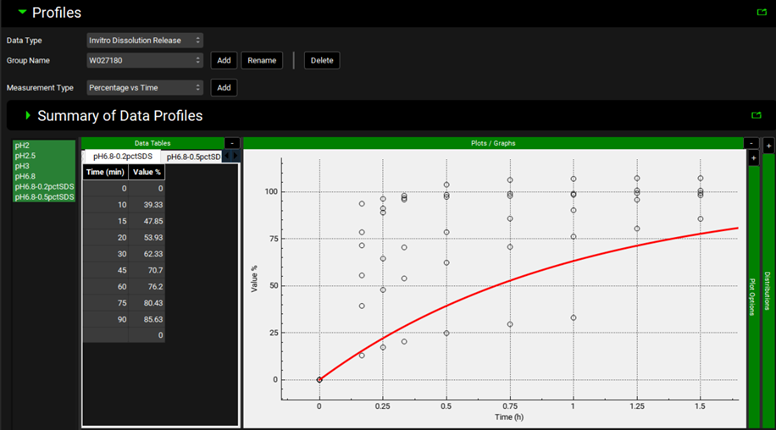Open the Data Type dropdown
This screenshot has height=430, width=776.
click(x=145, y=40)
